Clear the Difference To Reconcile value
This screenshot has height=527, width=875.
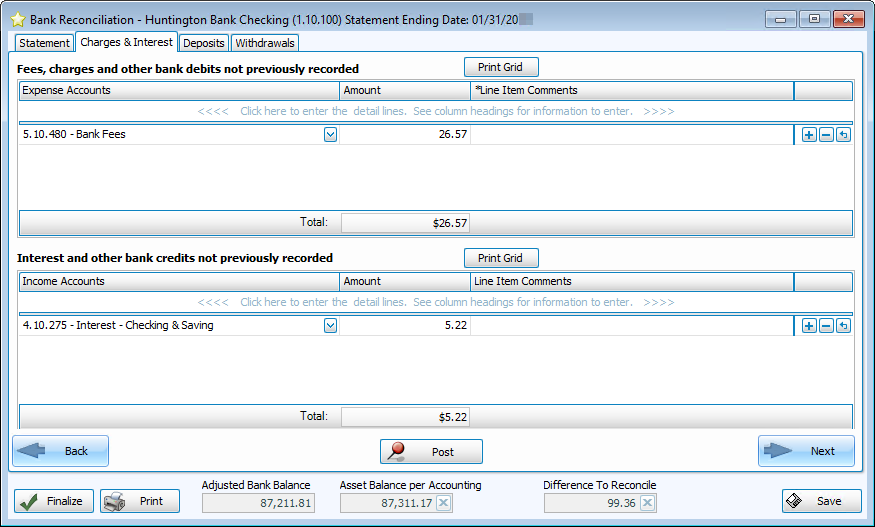point(647,502)
